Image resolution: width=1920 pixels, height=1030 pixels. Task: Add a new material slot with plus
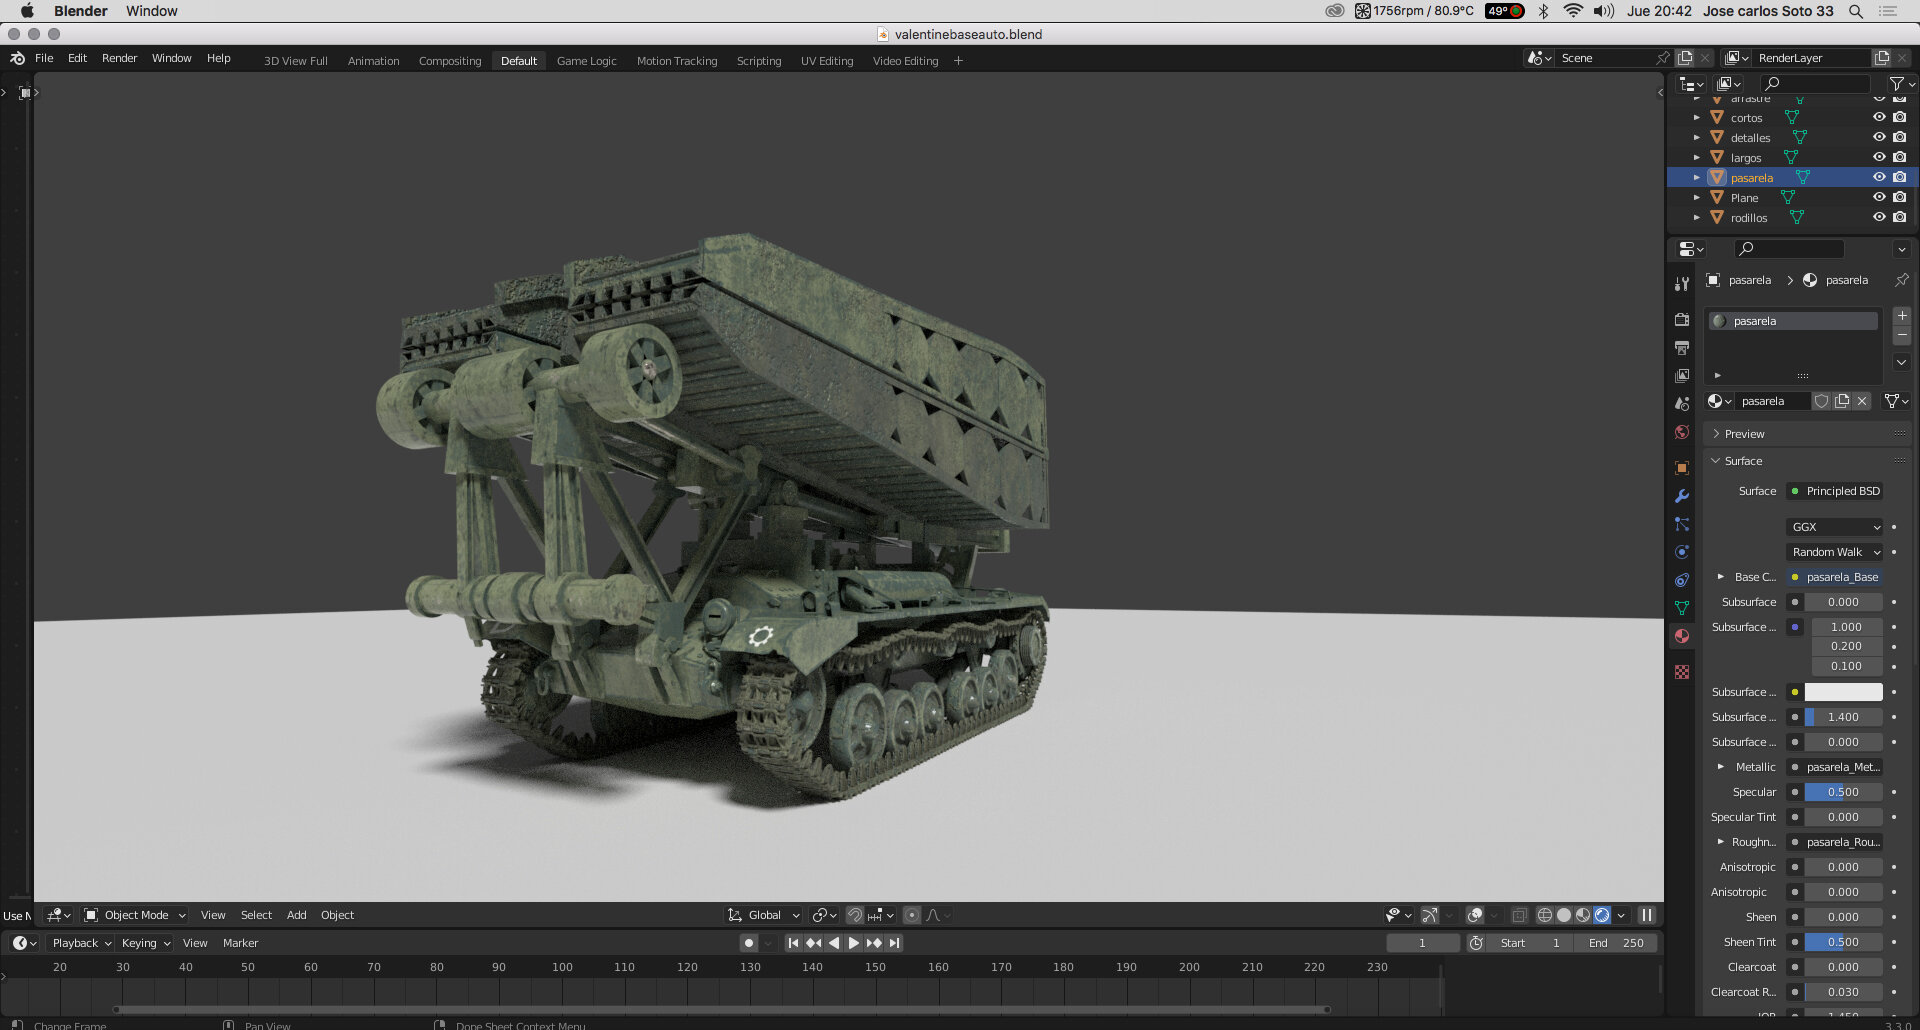click(x=1902, y=316)
